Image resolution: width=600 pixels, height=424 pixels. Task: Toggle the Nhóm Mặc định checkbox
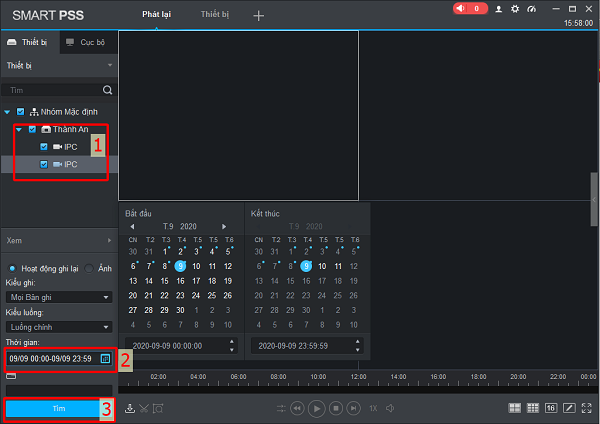point(20,111)
